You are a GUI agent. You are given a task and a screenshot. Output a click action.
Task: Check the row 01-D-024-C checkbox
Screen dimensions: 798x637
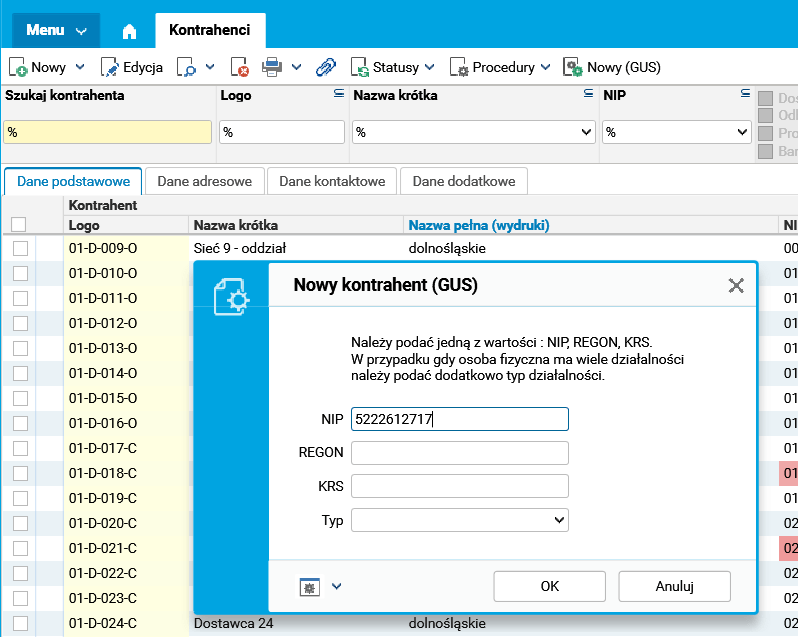20,624
